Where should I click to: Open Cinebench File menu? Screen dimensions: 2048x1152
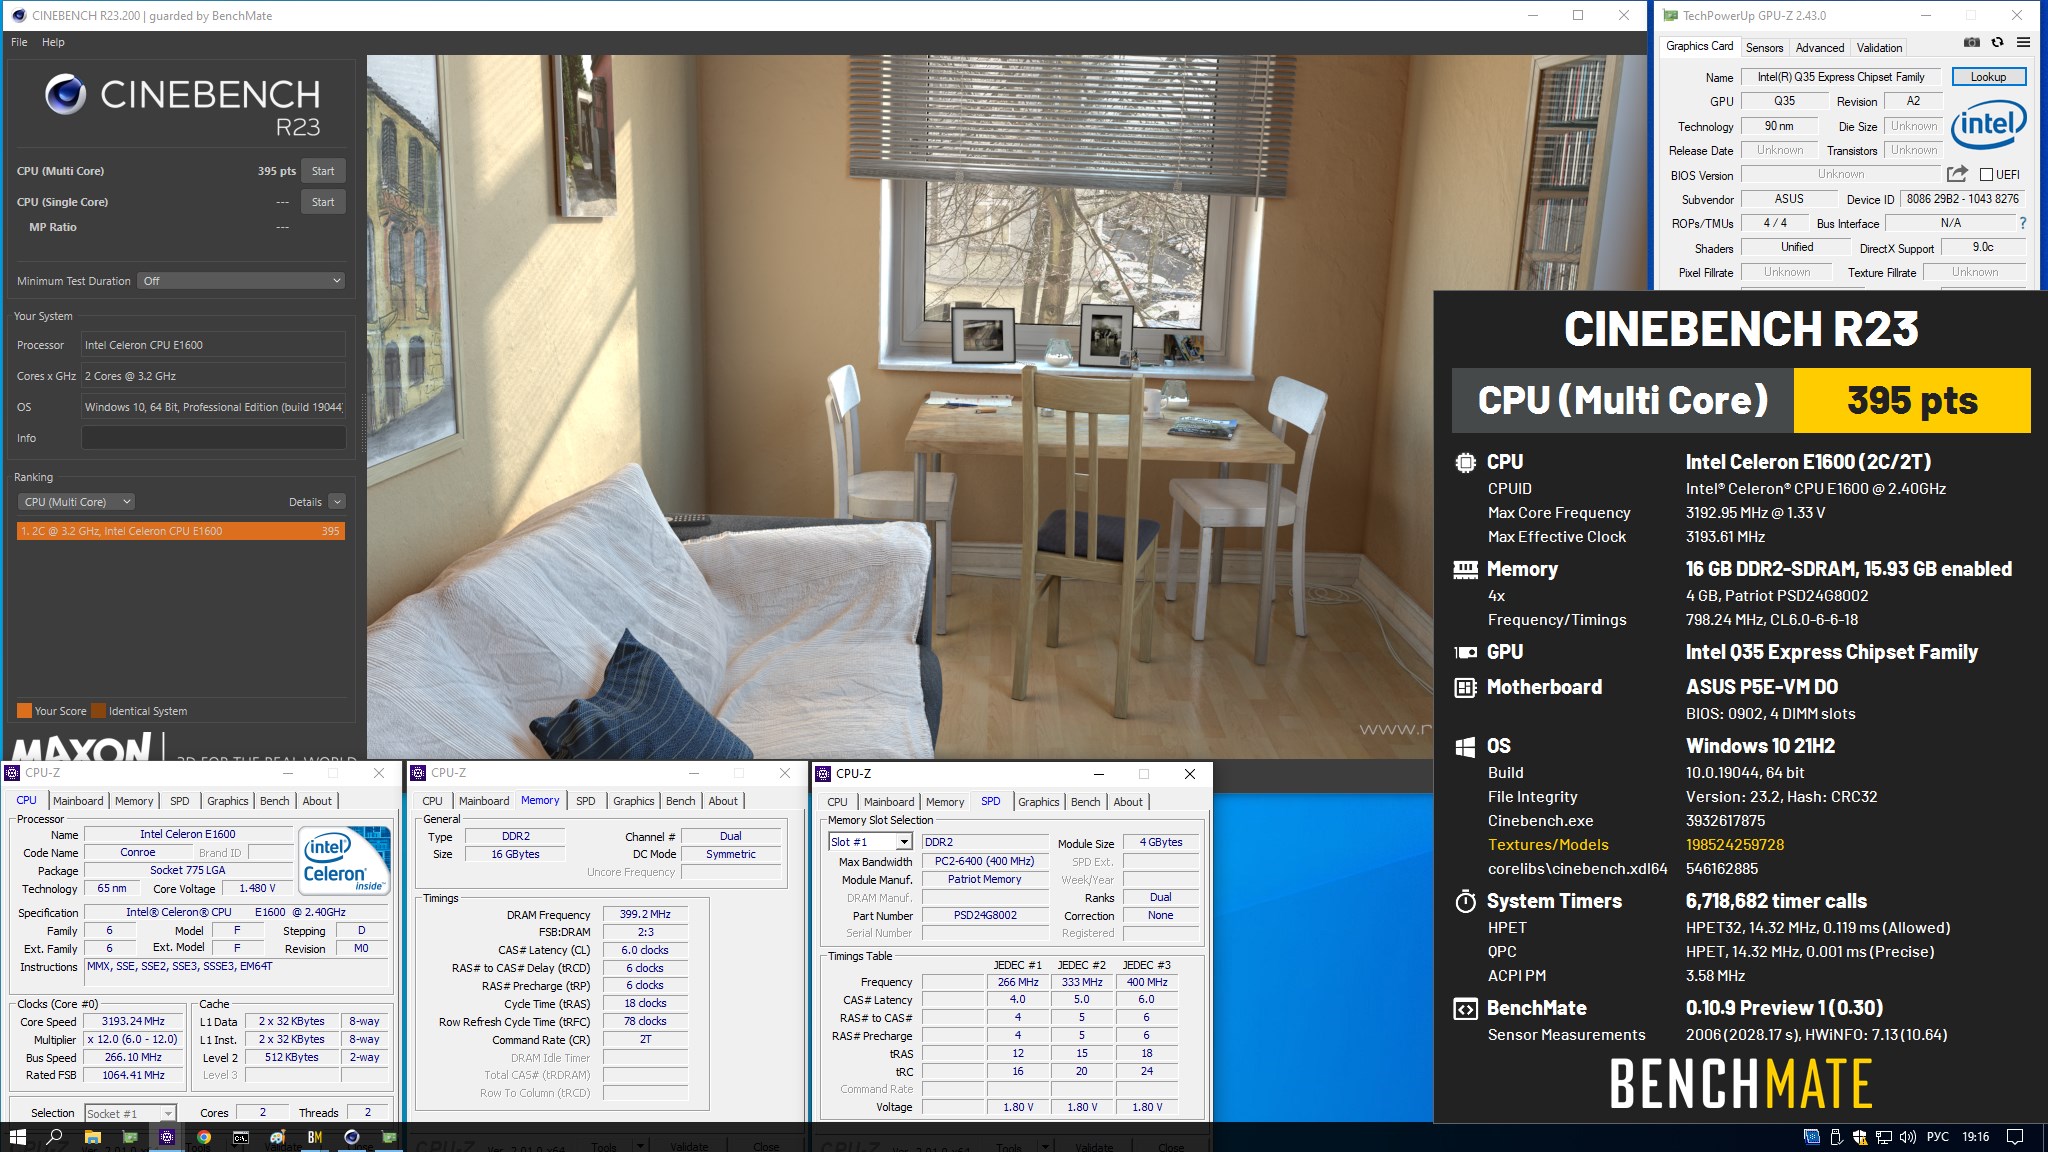(x=19, y=42)
